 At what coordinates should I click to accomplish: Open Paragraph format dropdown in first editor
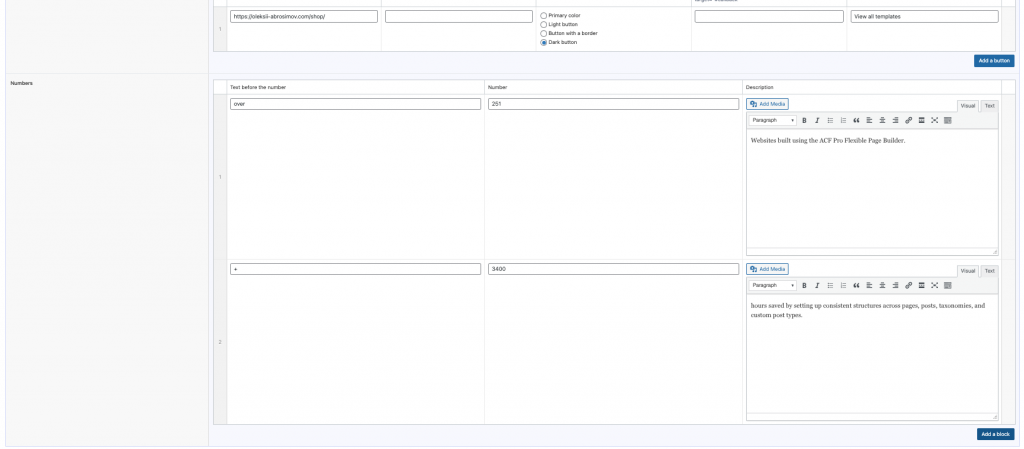(x=773, y=121)
